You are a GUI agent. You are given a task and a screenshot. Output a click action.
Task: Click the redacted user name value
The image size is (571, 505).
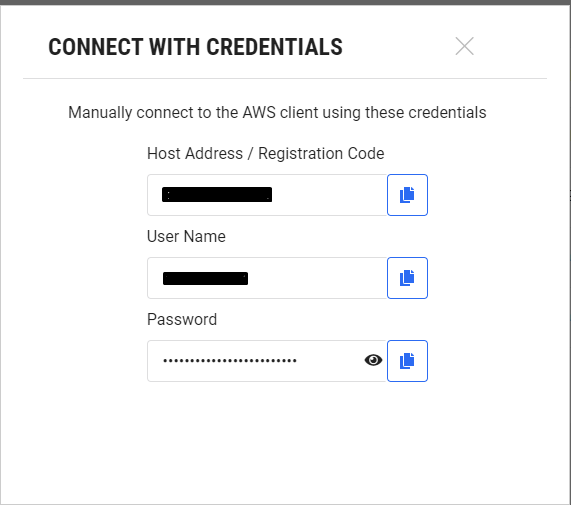click(205, 279)
